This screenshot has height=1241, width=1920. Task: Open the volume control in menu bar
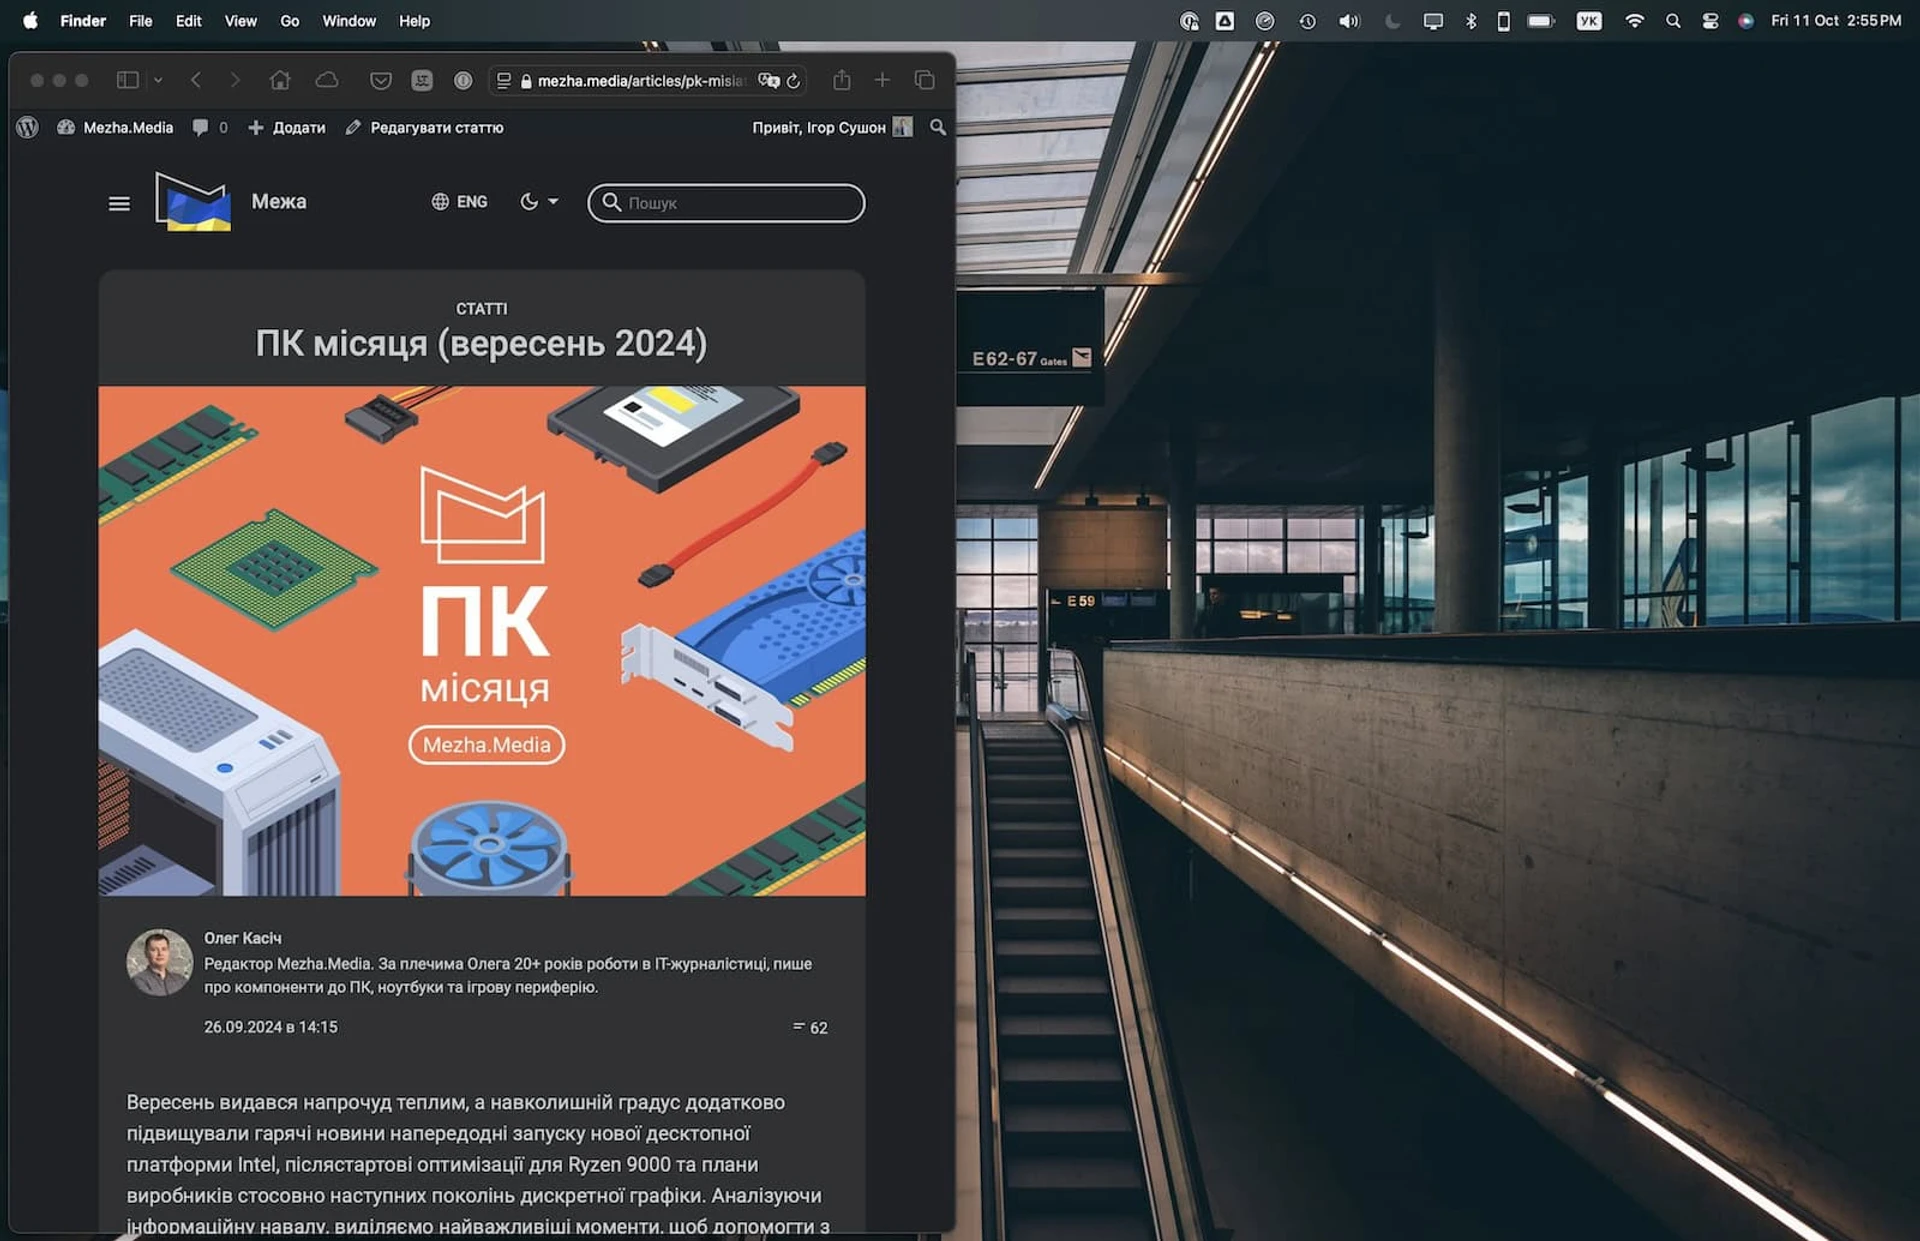tap(1349, 21)
